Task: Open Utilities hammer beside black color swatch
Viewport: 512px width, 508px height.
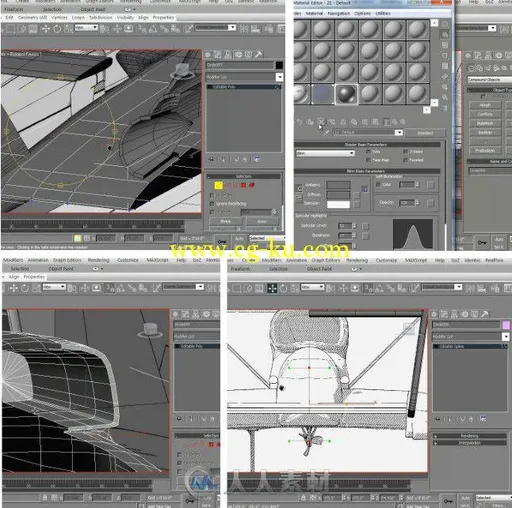Action: click(259, 55)
